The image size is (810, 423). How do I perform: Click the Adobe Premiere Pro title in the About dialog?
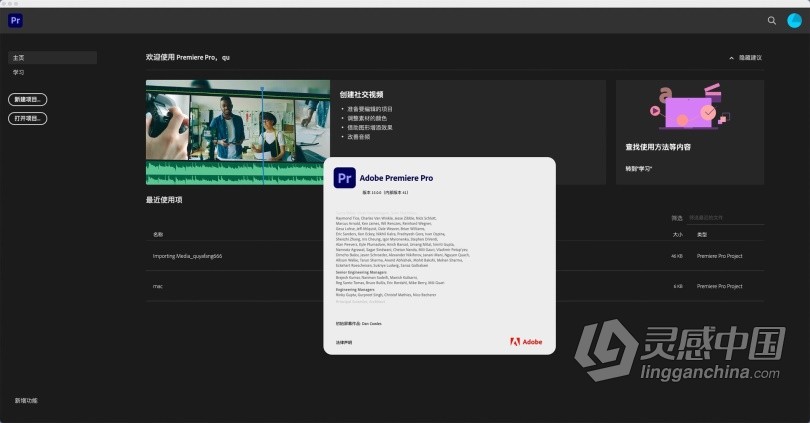[396, 178]
